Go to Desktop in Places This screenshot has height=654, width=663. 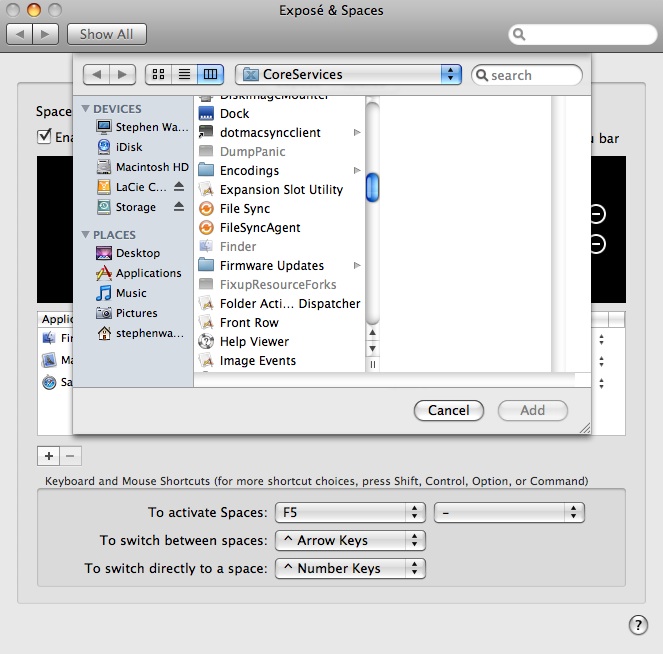click(128, 253)
